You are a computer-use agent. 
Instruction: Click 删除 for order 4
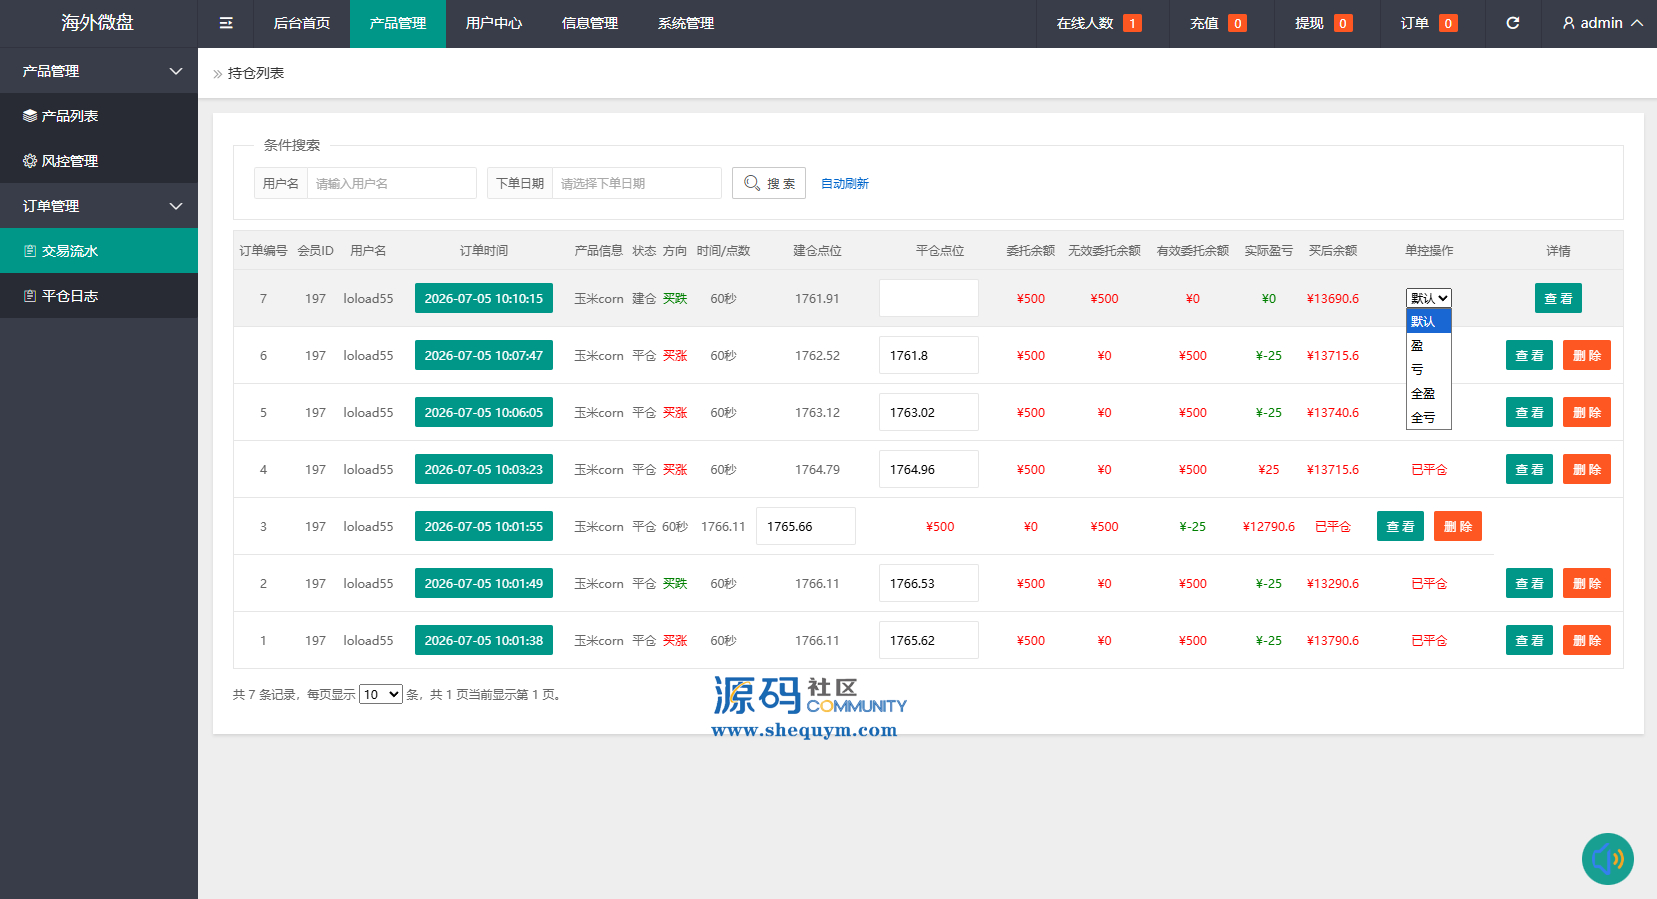tap(1587, 469)
